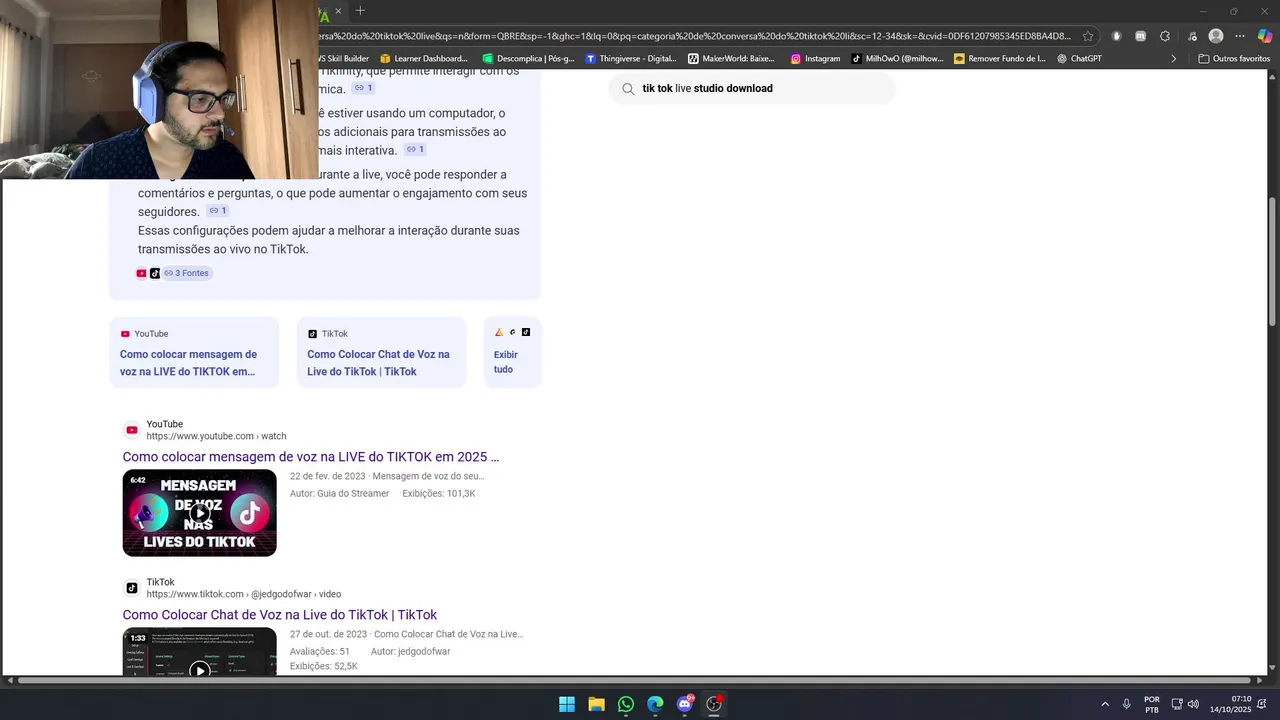Screen dimensions: 1280x720
Task: Expand the bookmarks overflow chevron
Action: coord(1174,58)
